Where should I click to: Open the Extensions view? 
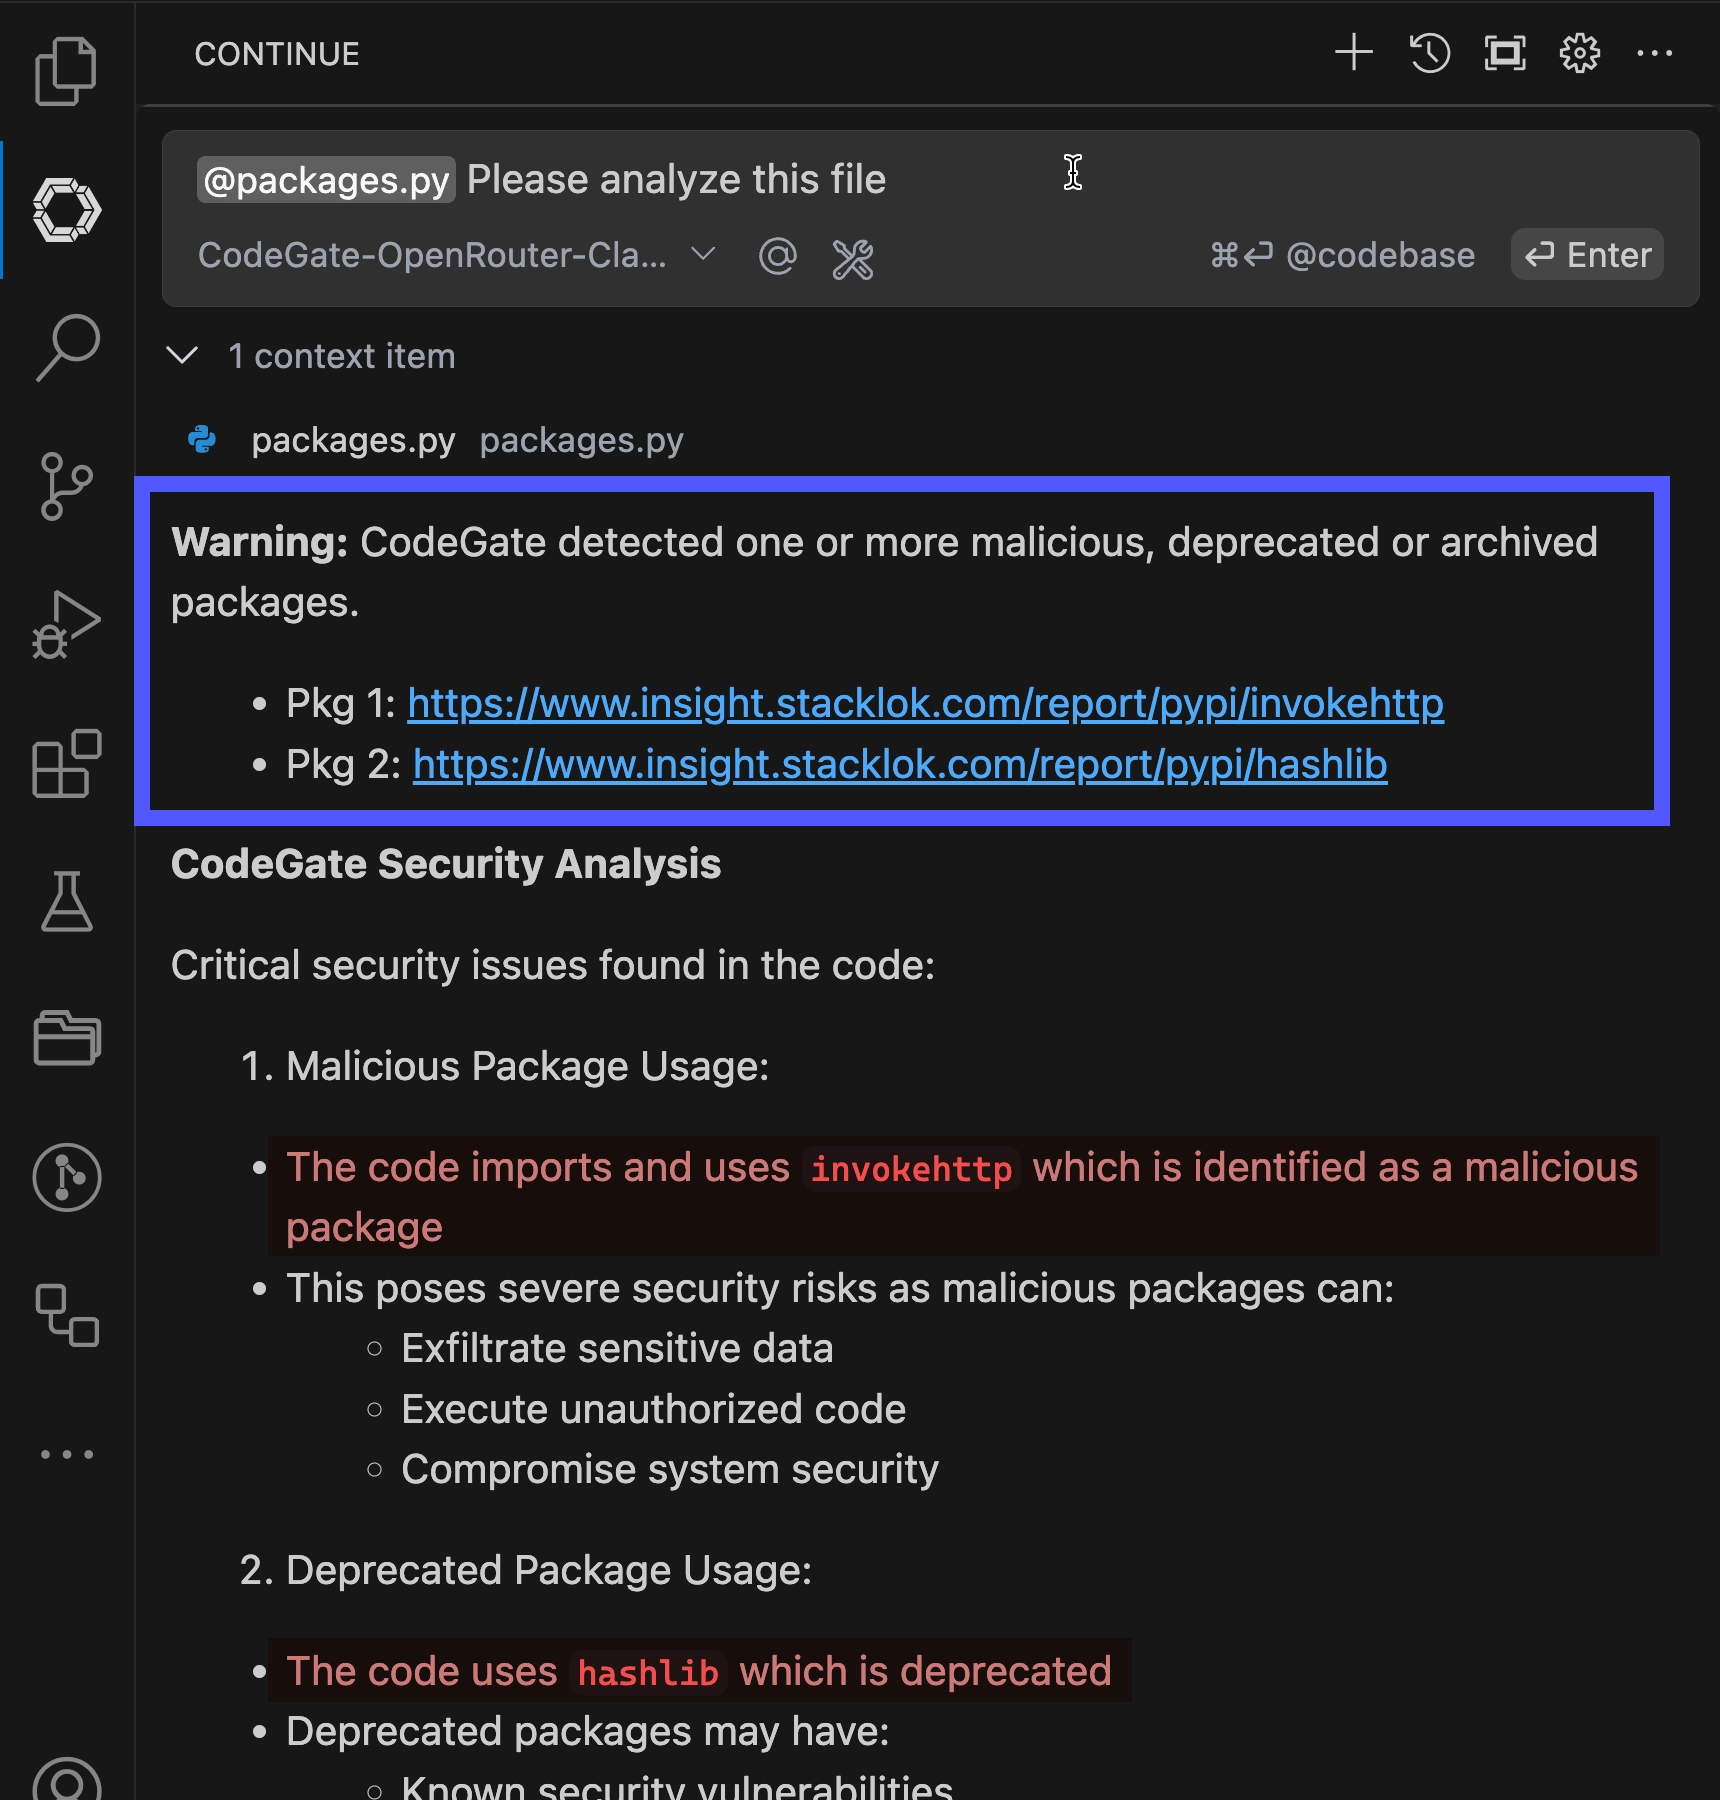tap(66, 763)
